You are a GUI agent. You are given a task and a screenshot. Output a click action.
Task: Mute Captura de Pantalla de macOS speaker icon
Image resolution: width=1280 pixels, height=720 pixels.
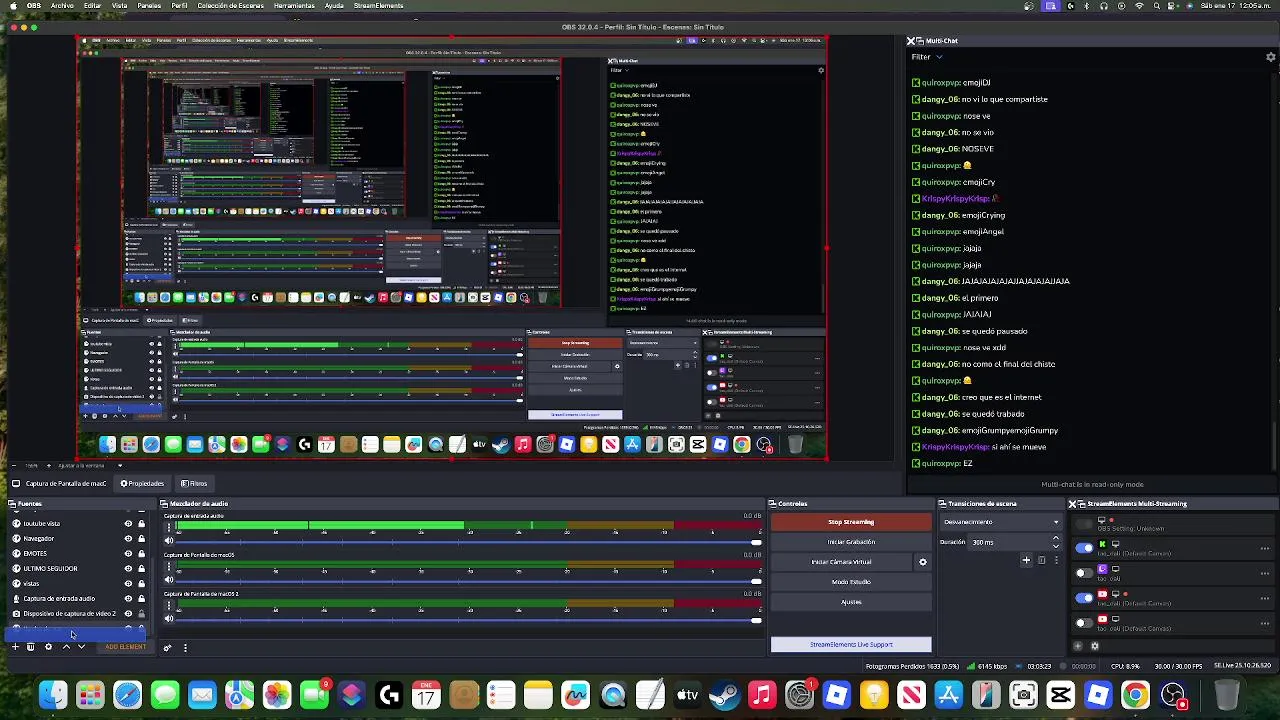pos(169,580)
